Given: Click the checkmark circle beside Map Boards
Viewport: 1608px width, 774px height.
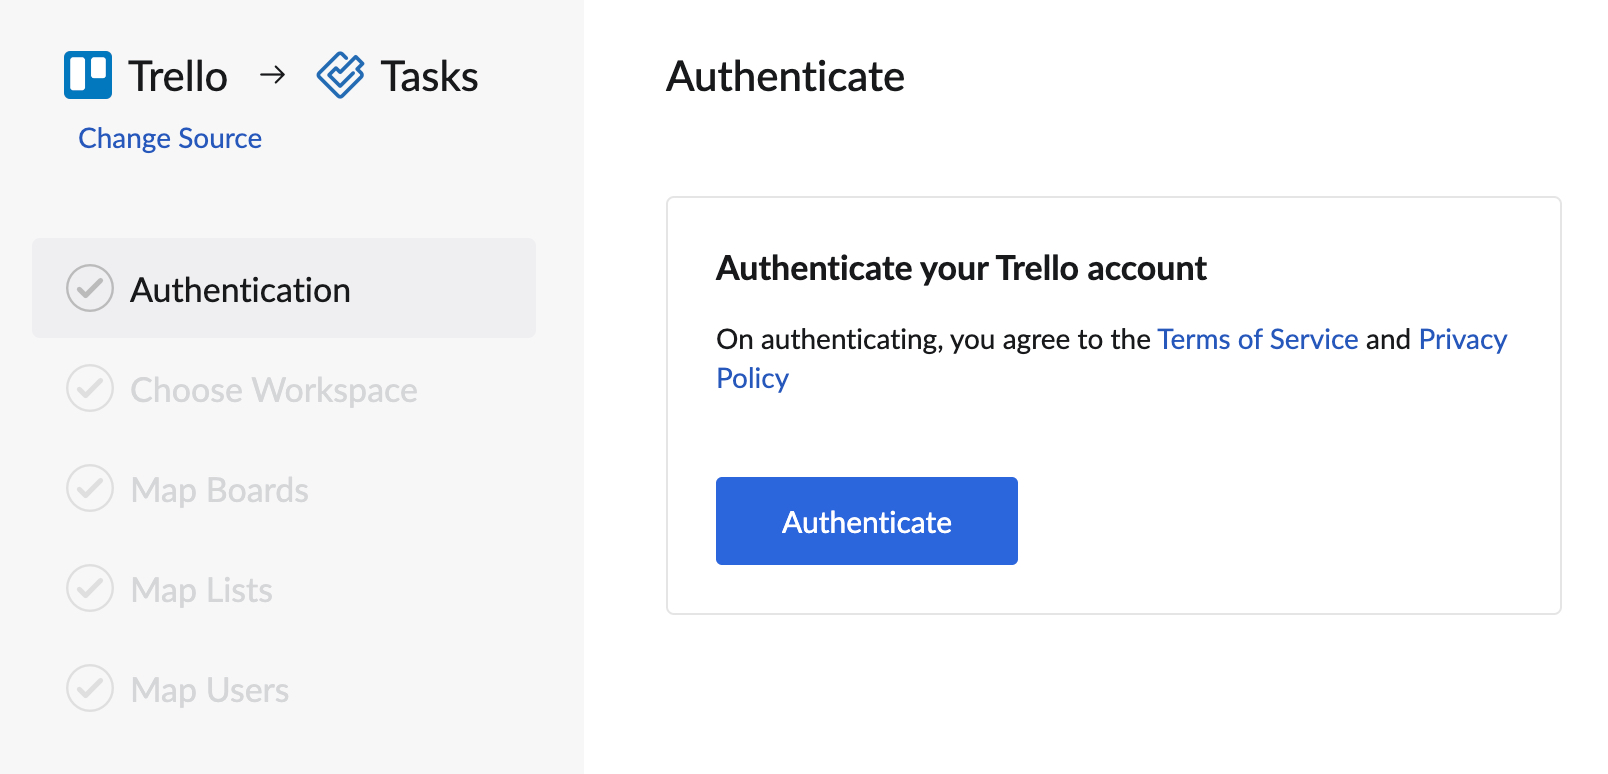Looking at the screenshot, I should (x=90, y=489).
